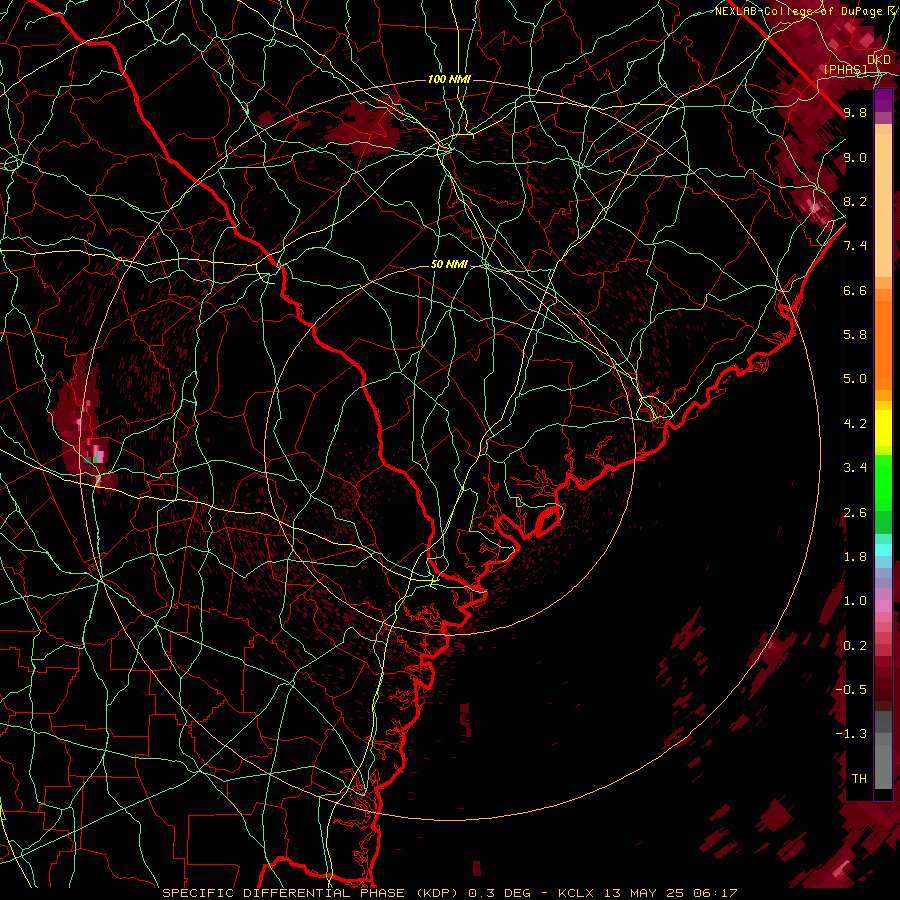This screenshot has height=900, width=900.
Task: Click the 50 NMI range ring label
Action: [449, 264]
